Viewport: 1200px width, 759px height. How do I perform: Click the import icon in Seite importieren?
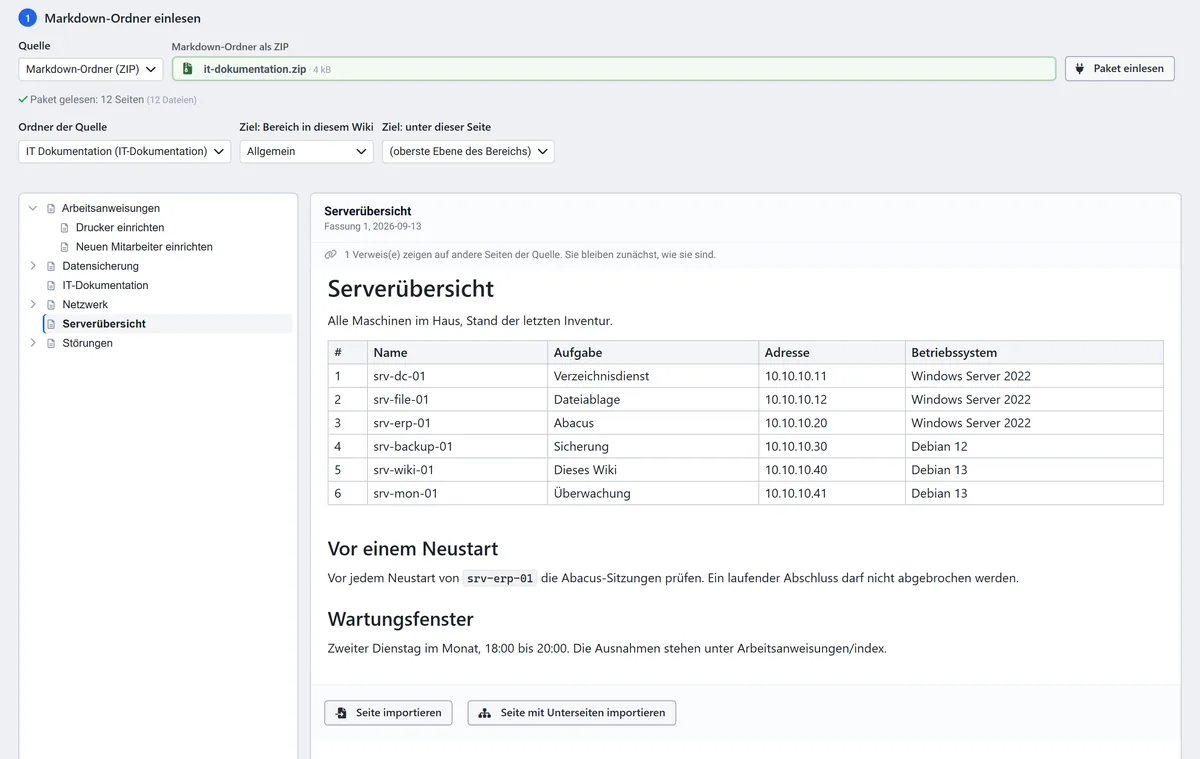click(x=341, y=713)
